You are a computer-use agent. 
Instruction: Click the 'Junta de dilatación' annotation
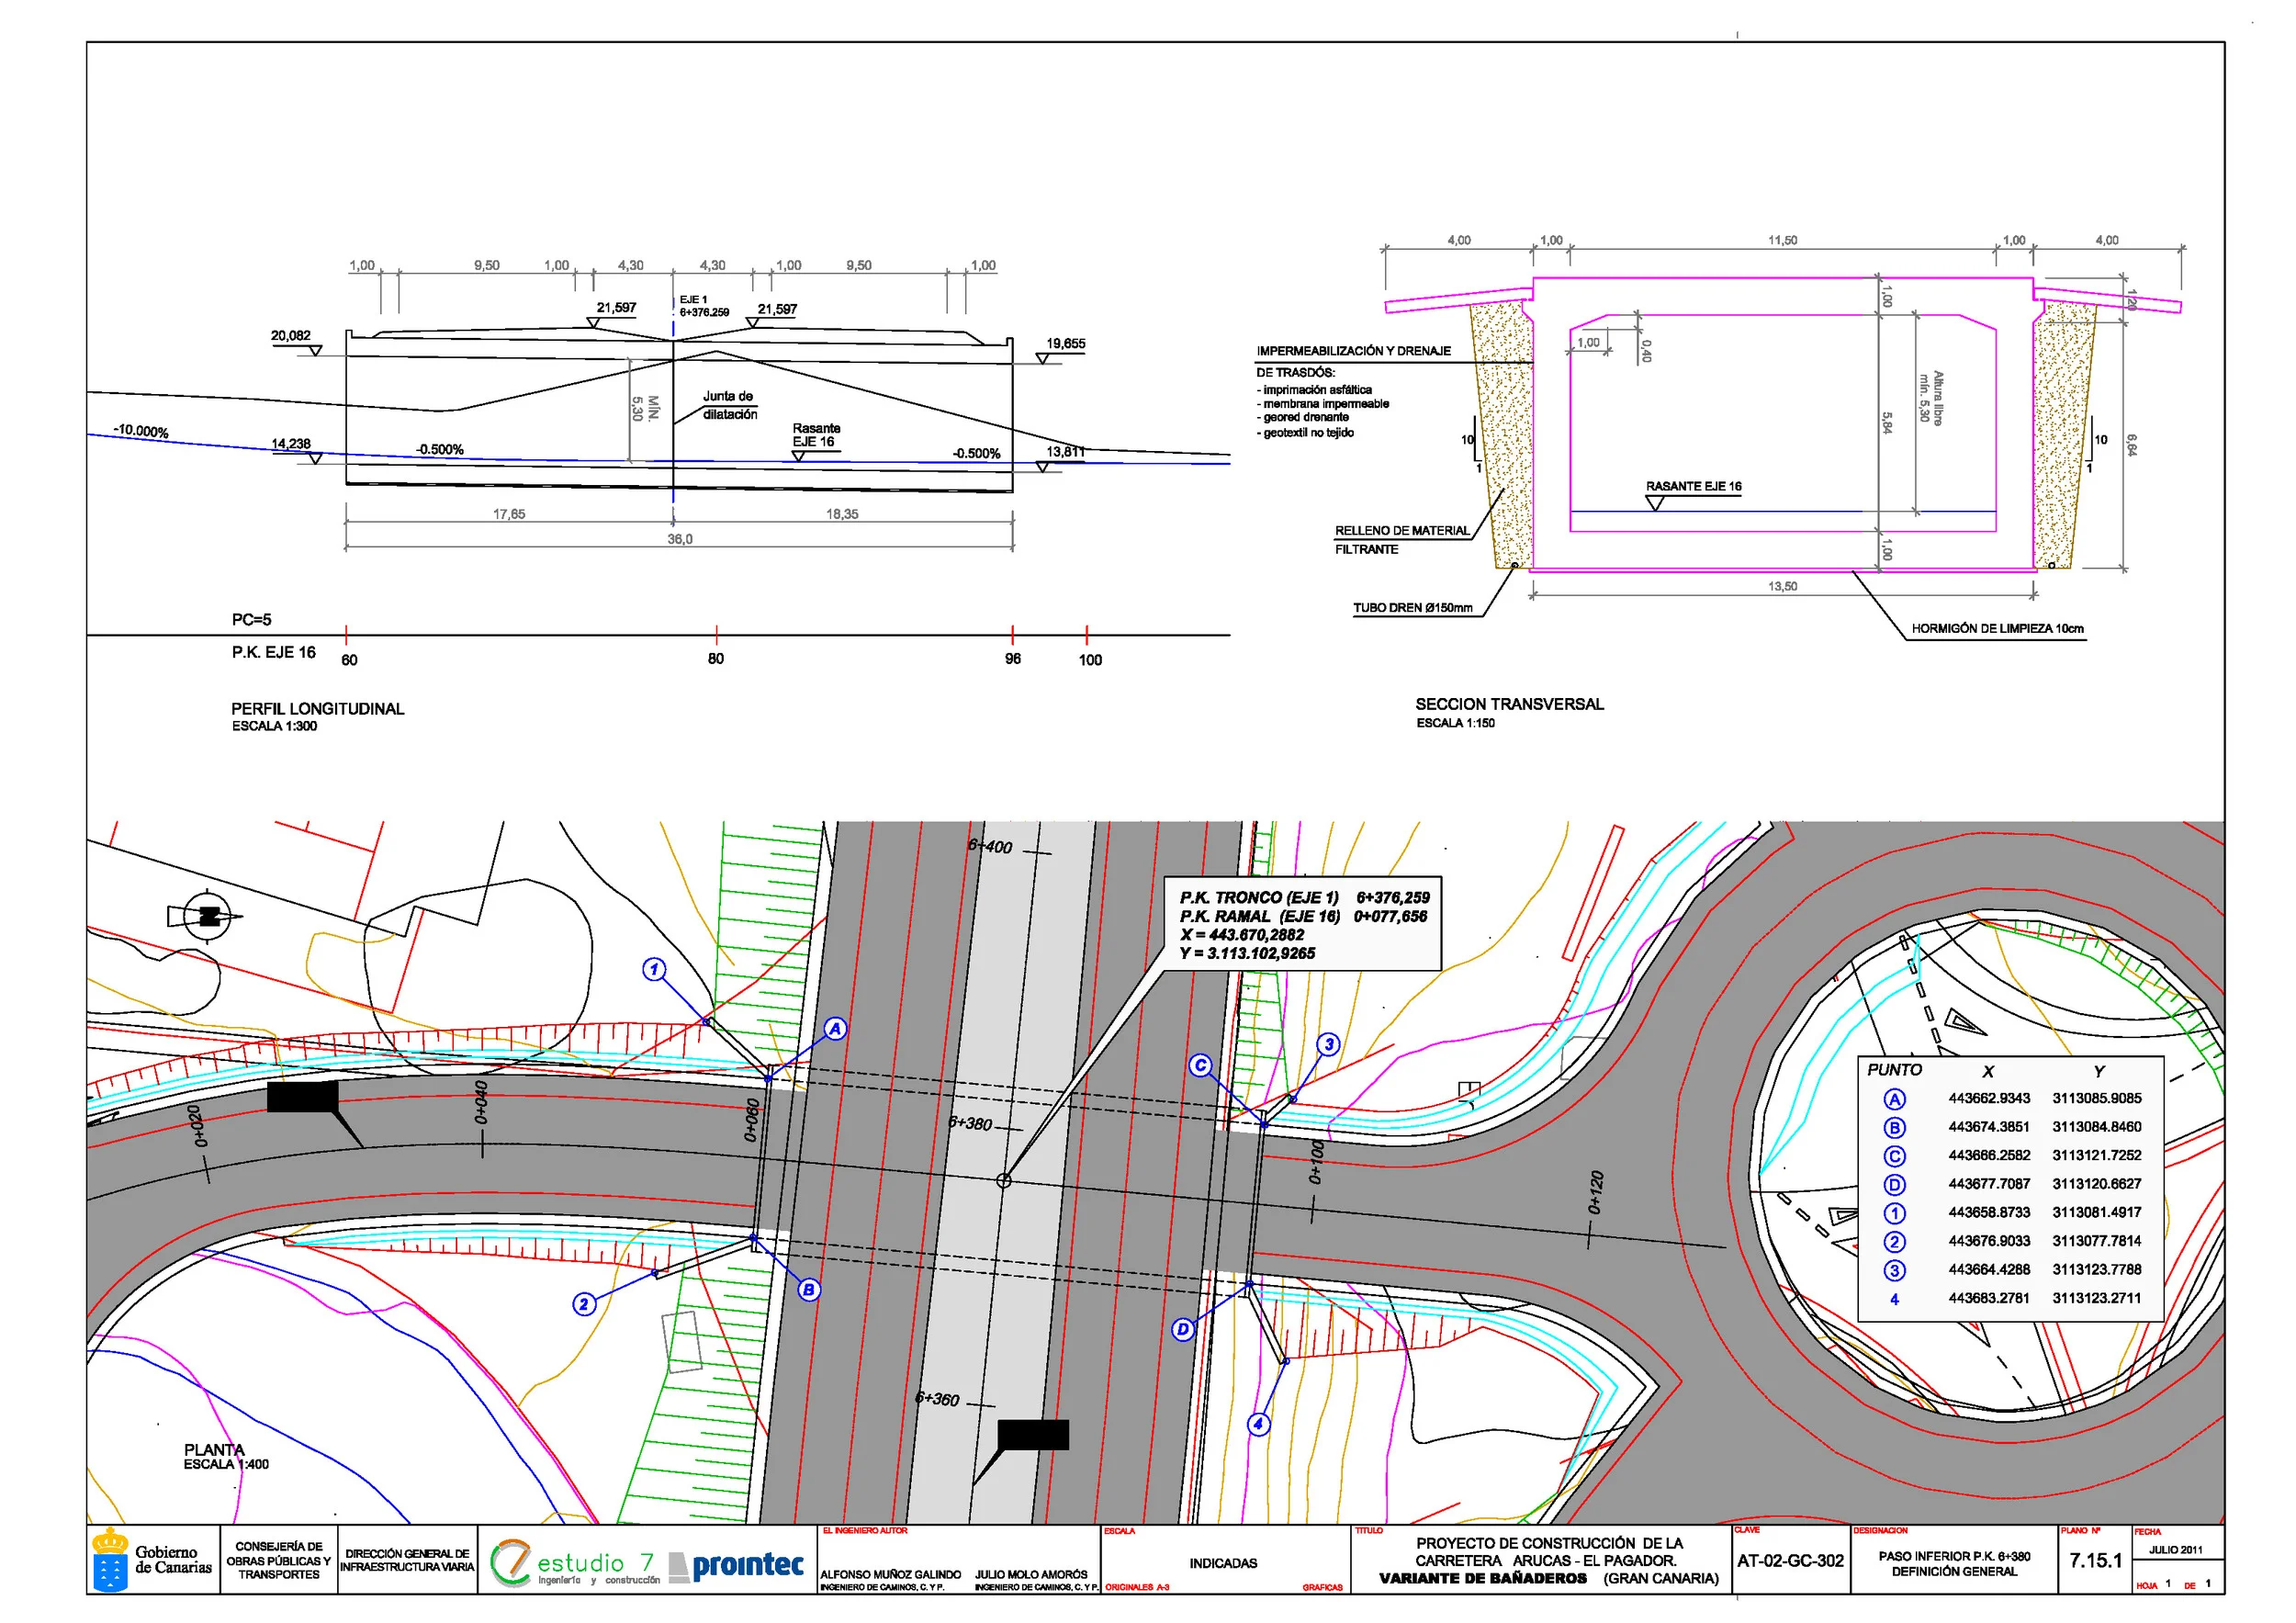point(729,405)
